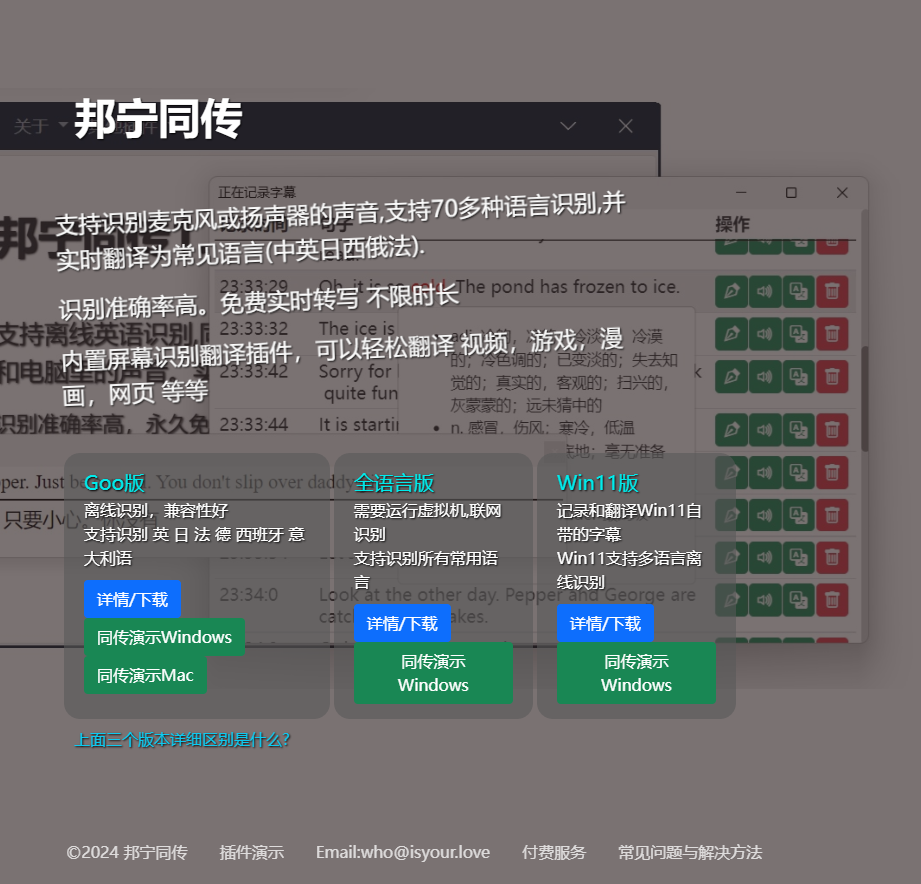Open 同传演示Windows in the Goo版 card
The height and width of the screenshot is (884, 921).
[164, 637]
